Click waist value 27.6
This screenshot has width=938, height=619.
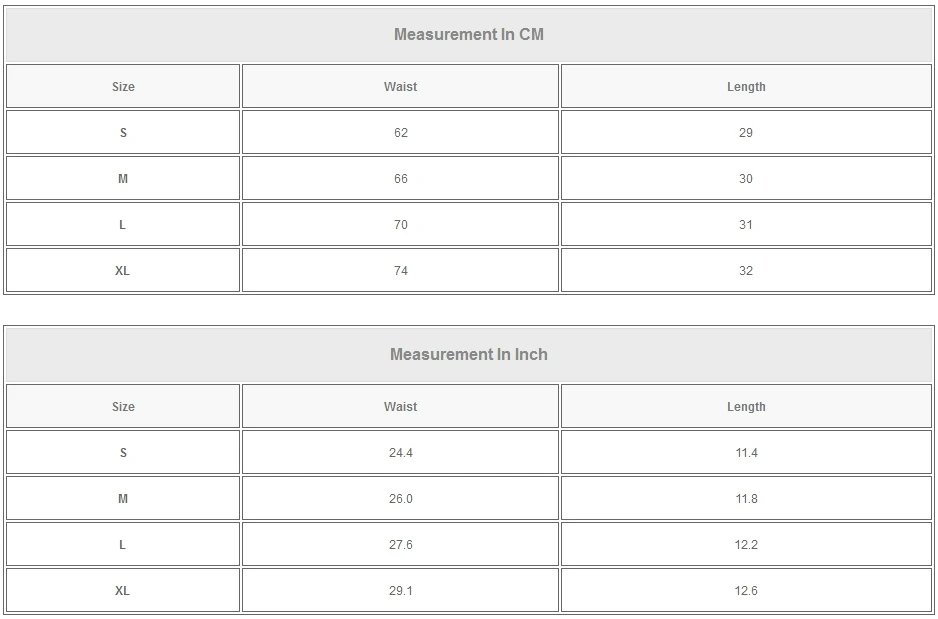400,545
